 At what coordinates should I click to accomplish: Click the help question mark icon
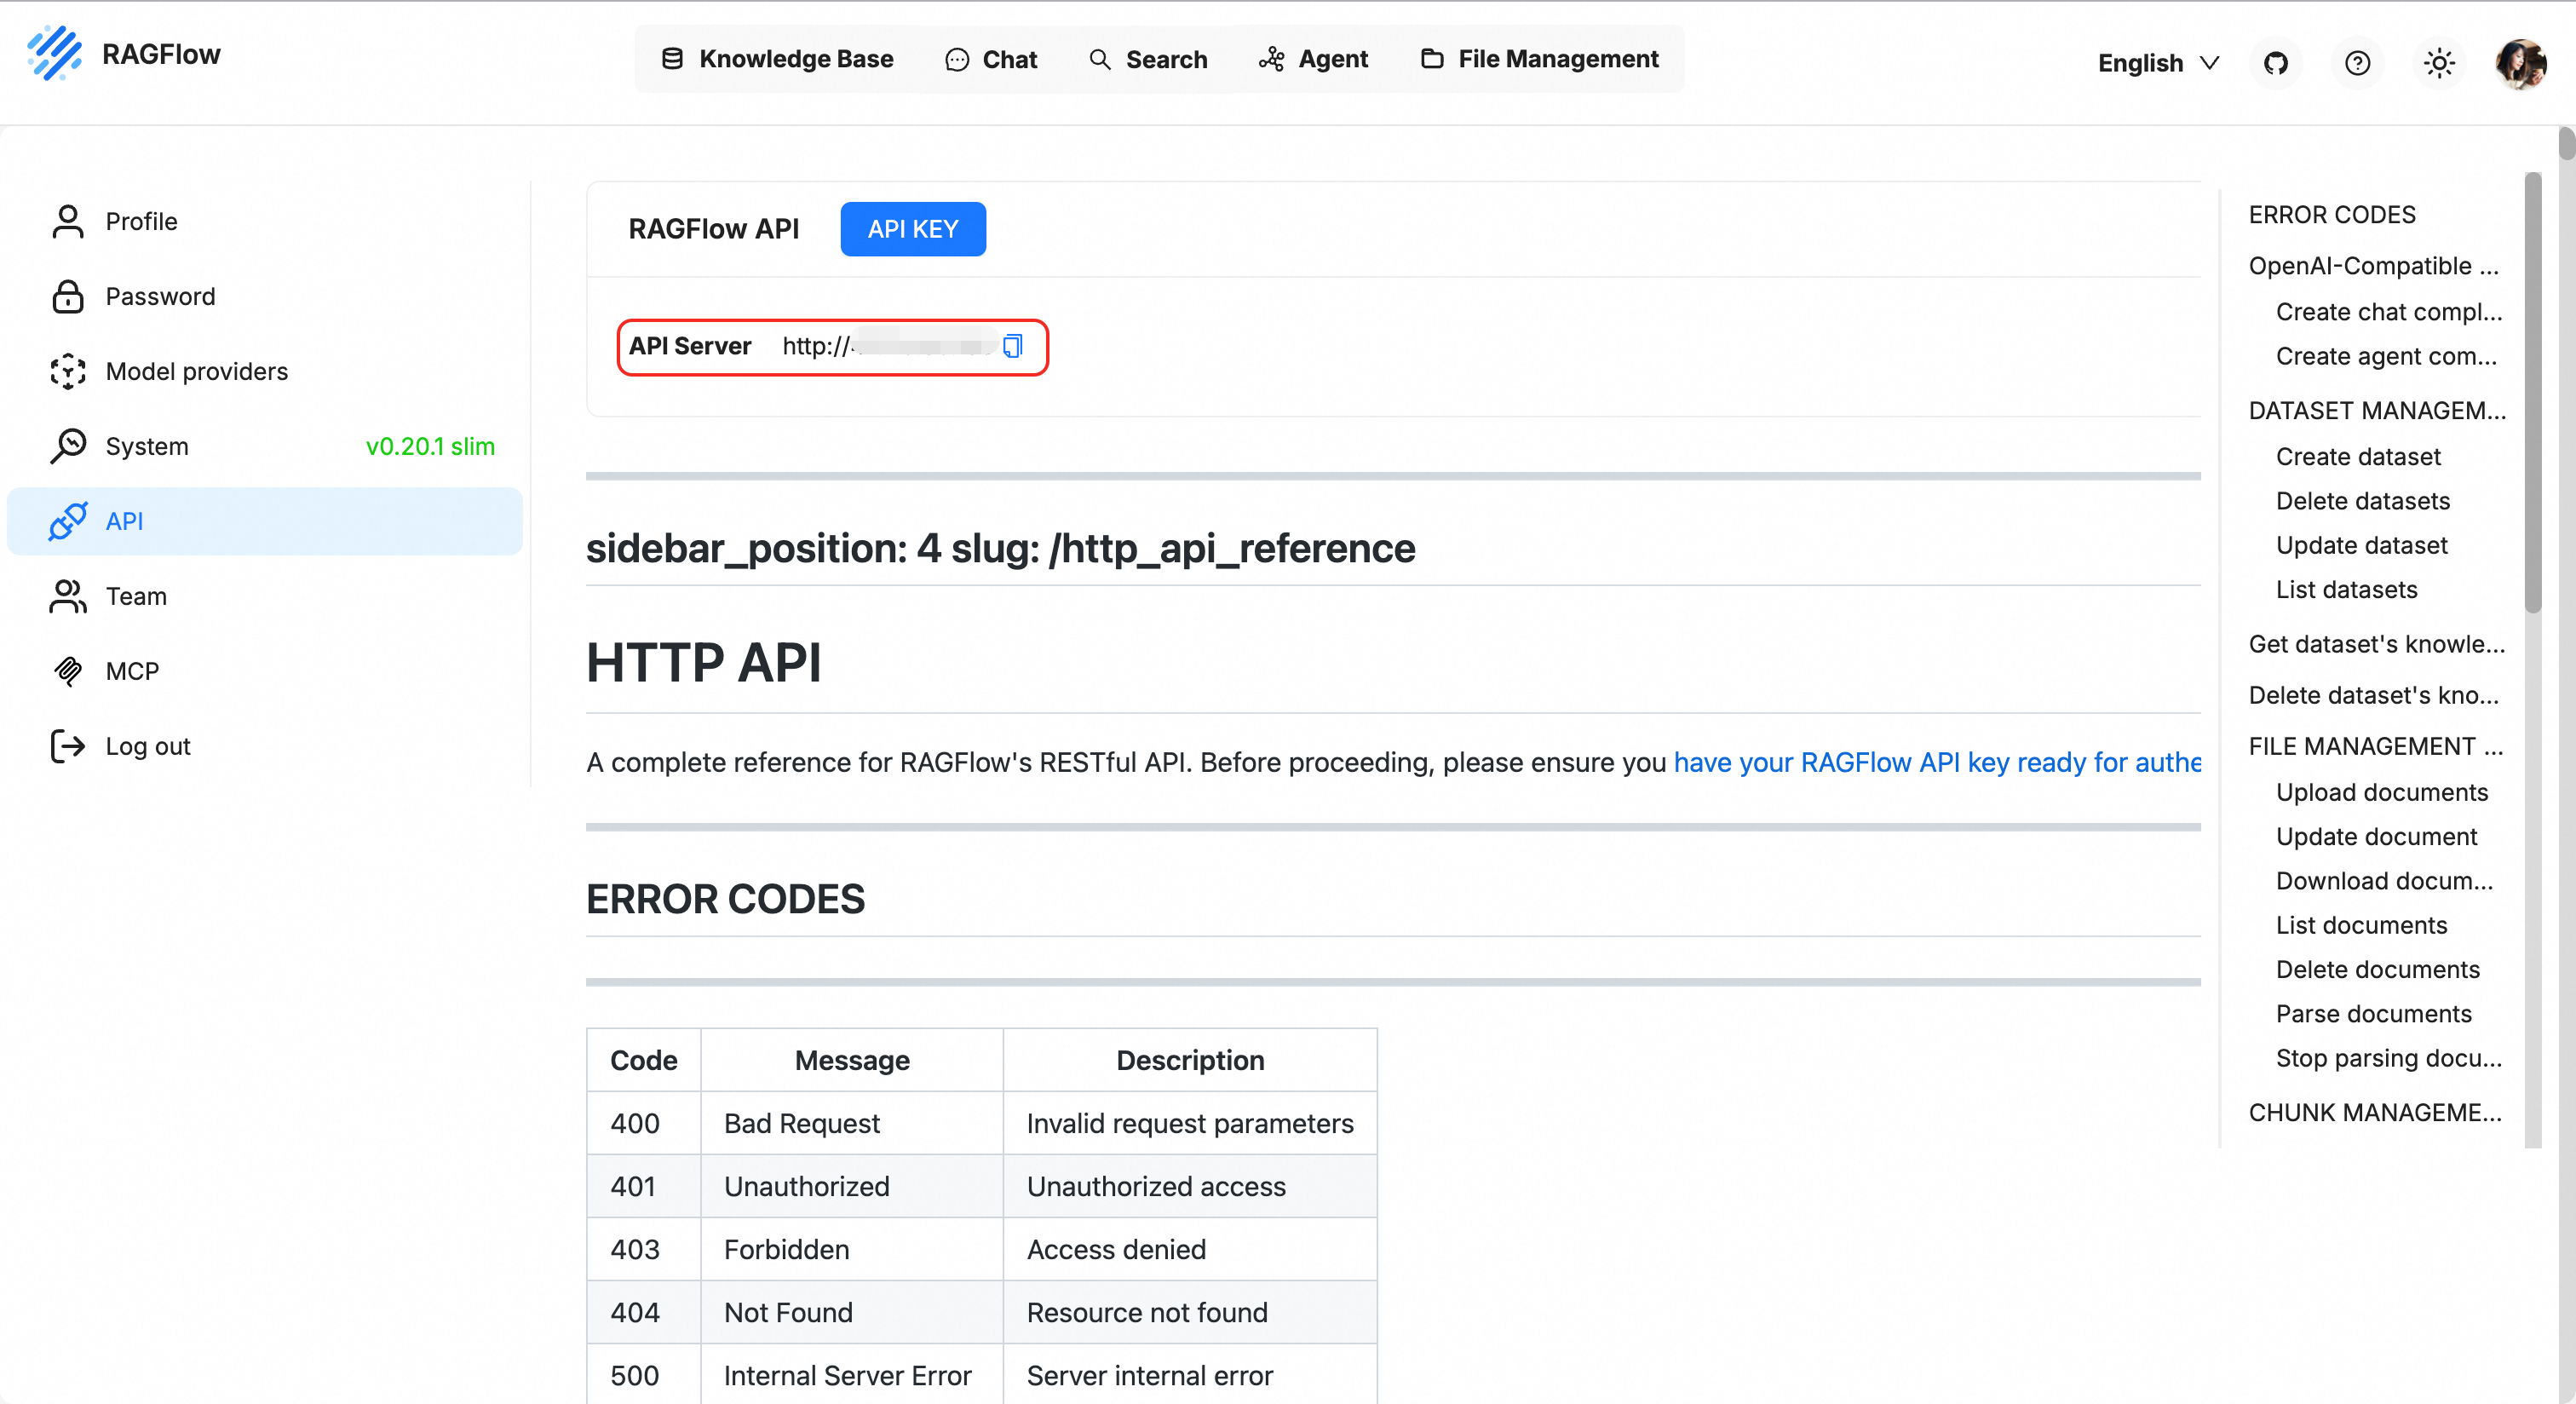coord(2357,63)
